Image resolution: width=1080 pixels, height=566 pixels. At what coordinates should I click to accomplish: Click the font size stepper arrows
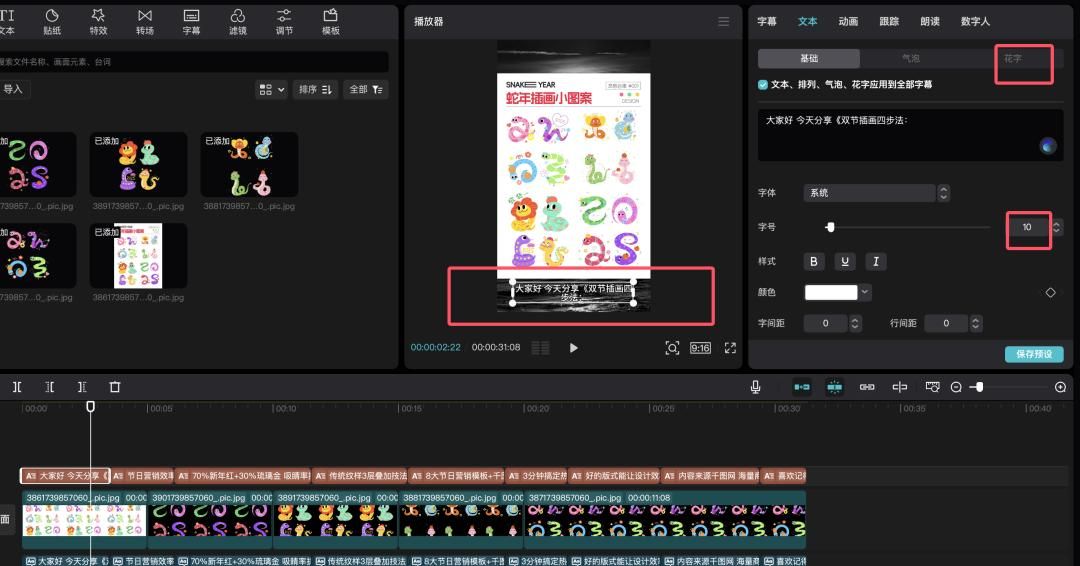[1057, 227]
